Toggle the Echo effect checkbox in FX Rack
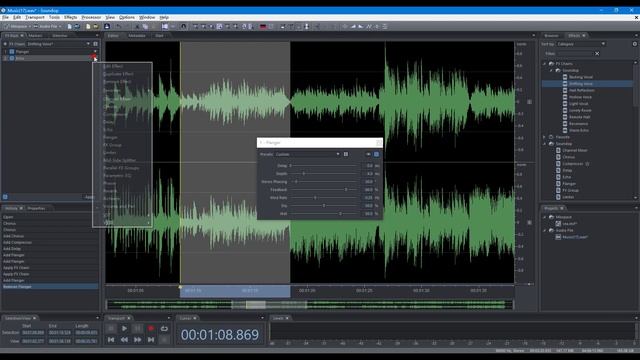Screen dimensions: 640x360 (x=12, y=58)
